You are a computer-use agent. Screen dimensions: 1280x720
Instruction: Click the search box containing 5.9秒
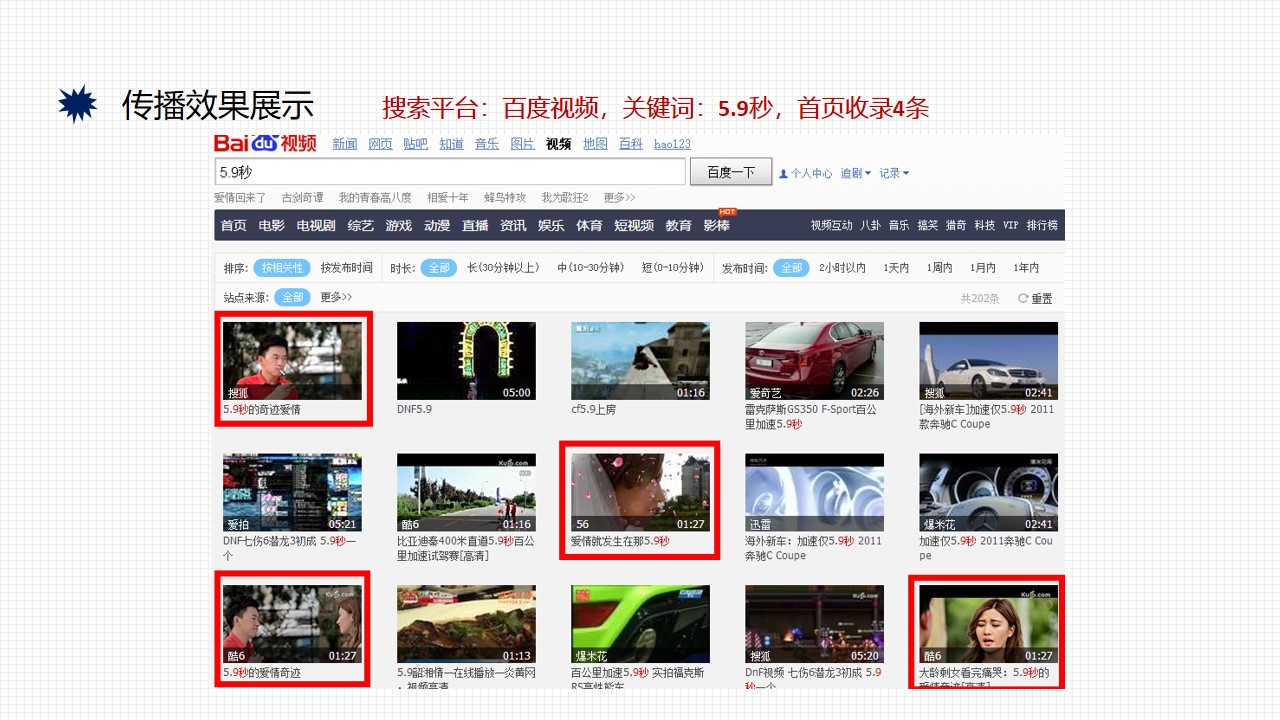tap(450, 172)
